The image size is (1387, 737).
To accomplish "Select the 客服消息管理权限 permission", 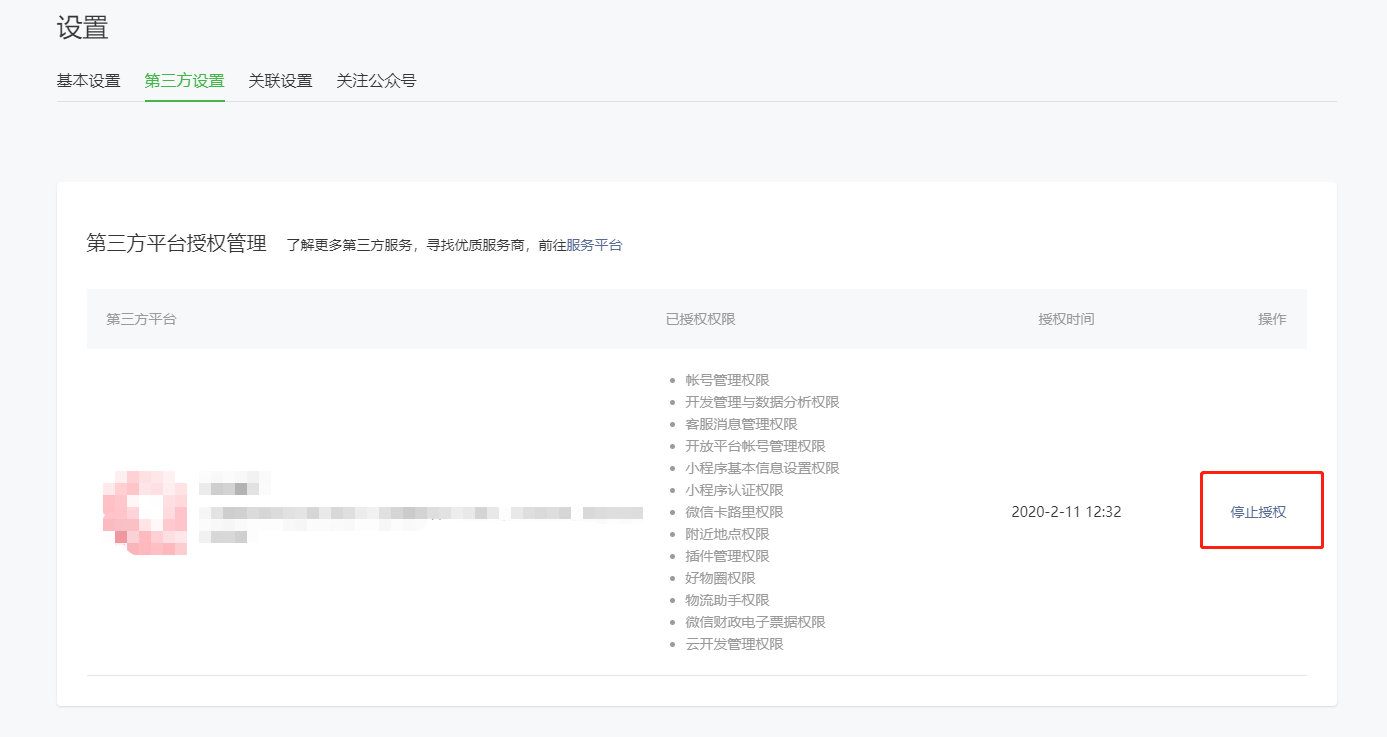I will pyautogui.click(x=741, y=424).
